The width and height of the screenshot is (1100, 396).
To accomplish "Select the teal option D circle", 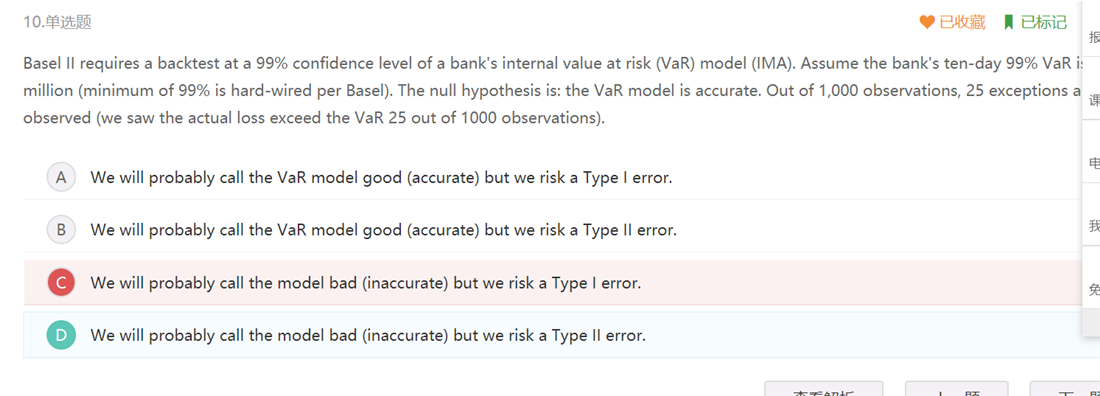I will (x=61, y=336).
